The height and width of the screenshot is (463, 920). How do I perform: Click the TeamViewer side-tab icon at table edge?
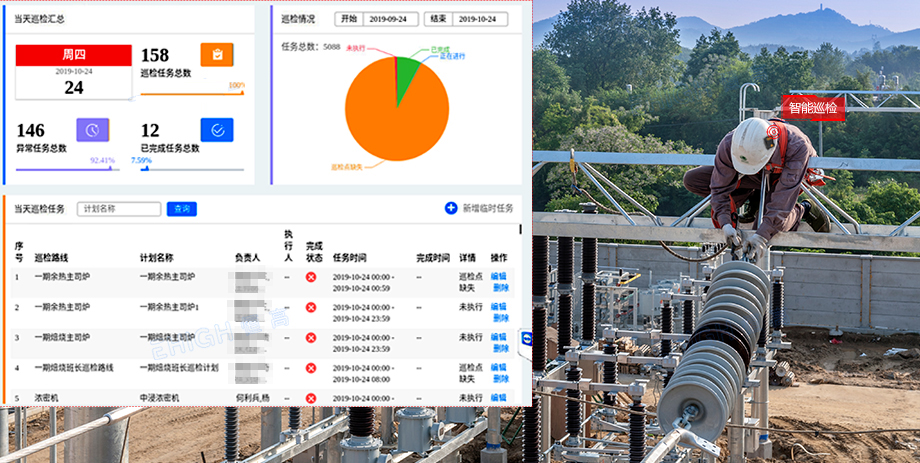point(527,338)
